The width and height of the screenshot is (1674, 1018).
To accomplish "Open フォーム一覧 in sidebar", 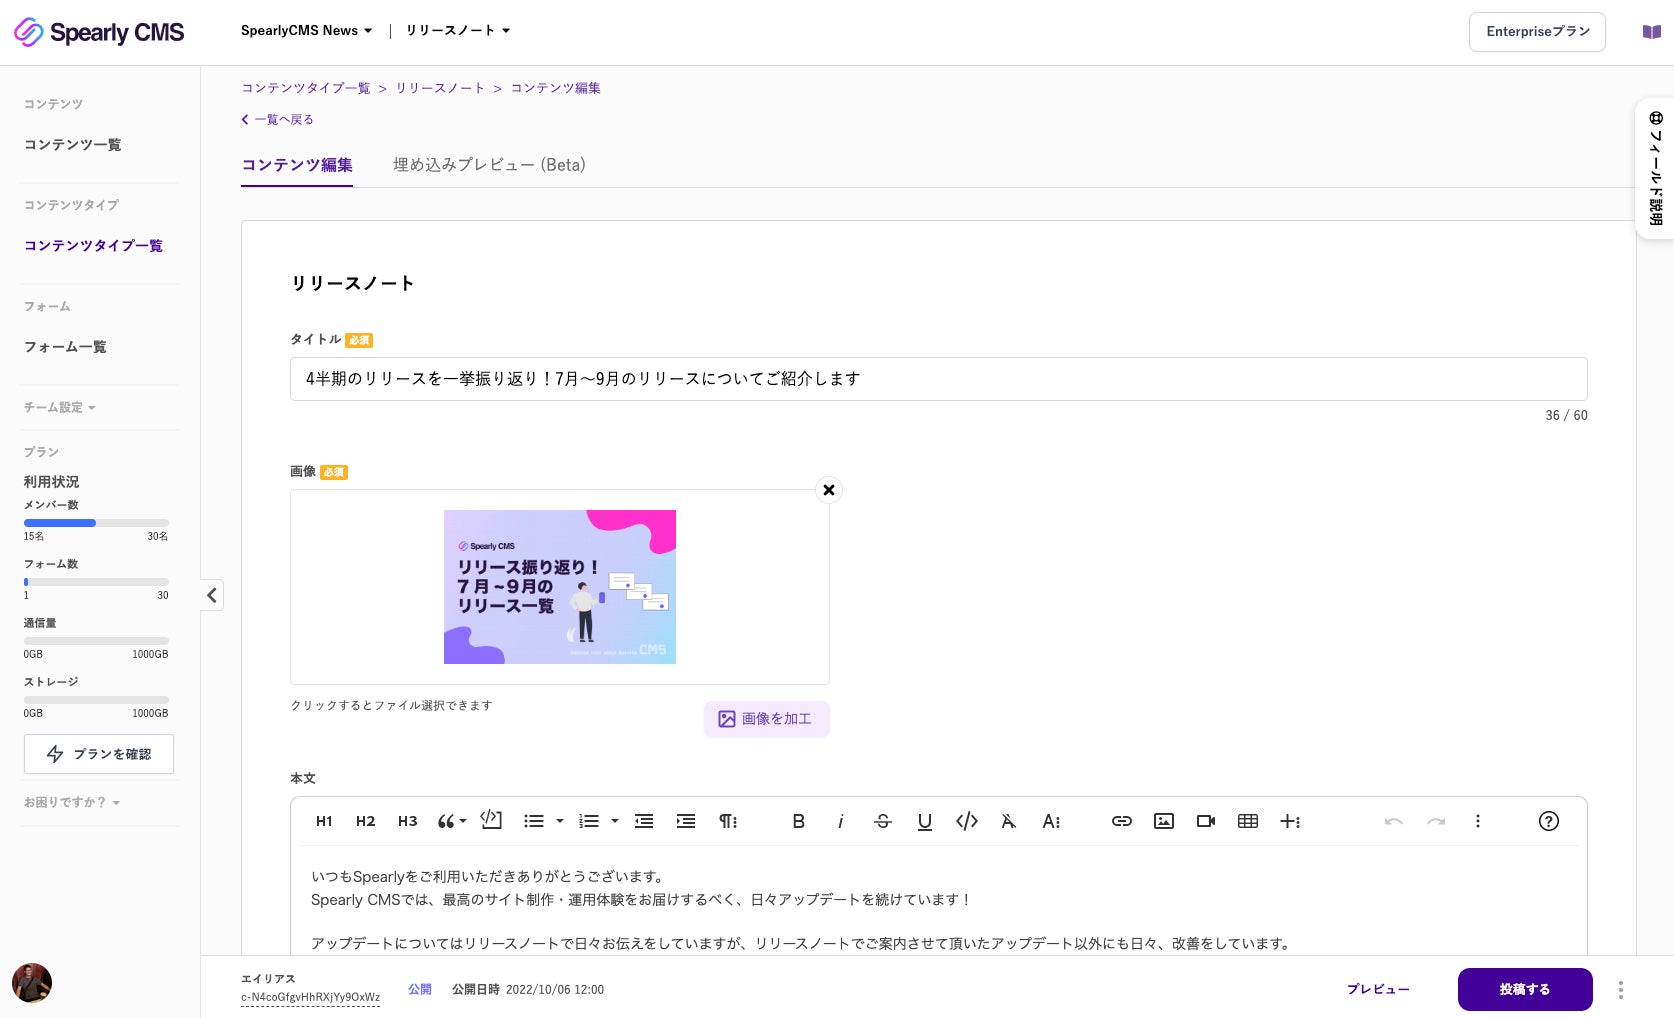I will coord(65,347).
